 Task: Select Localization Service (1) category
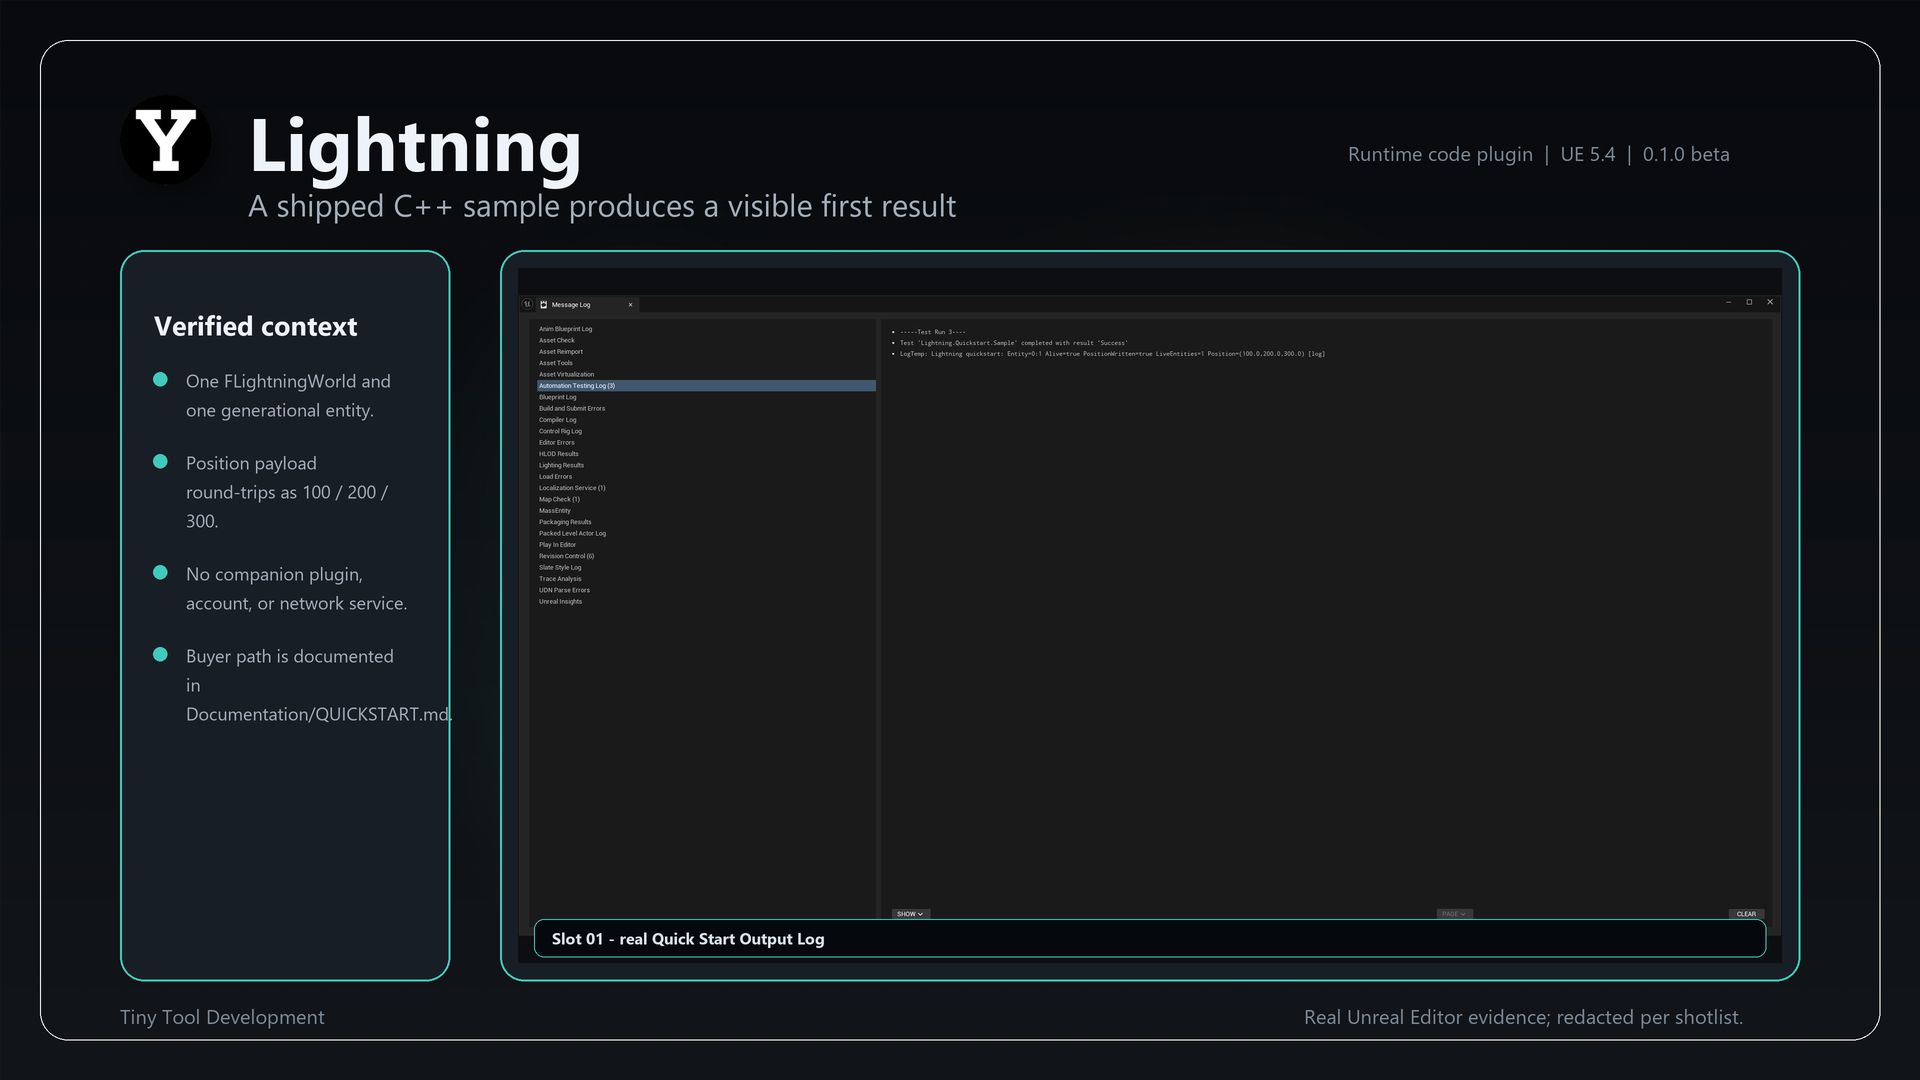point(706,488)
